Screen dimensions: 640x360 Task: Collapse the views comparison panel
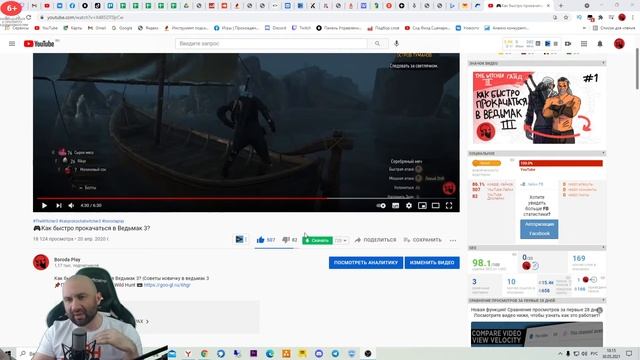(603, 300)
